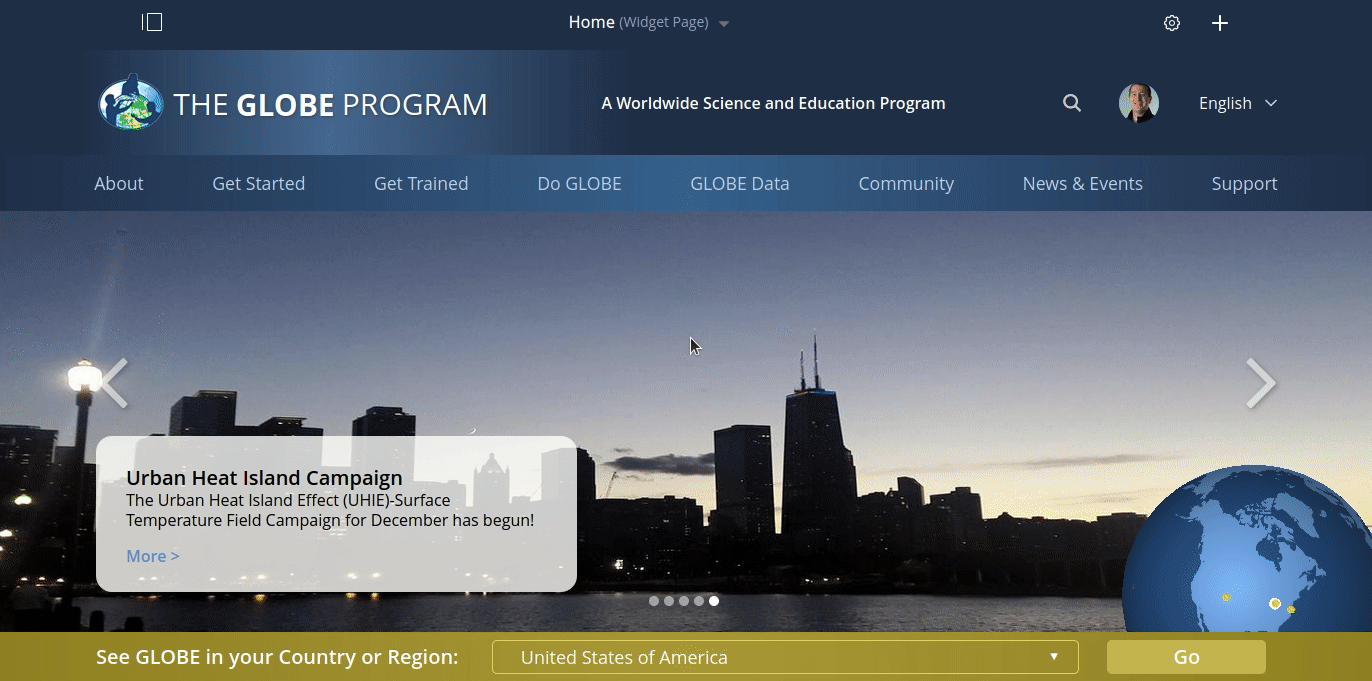This screenshot has height=681, width=1372.
Task: Select the fourth carousel indicator dot
Action: pos(699,601)
